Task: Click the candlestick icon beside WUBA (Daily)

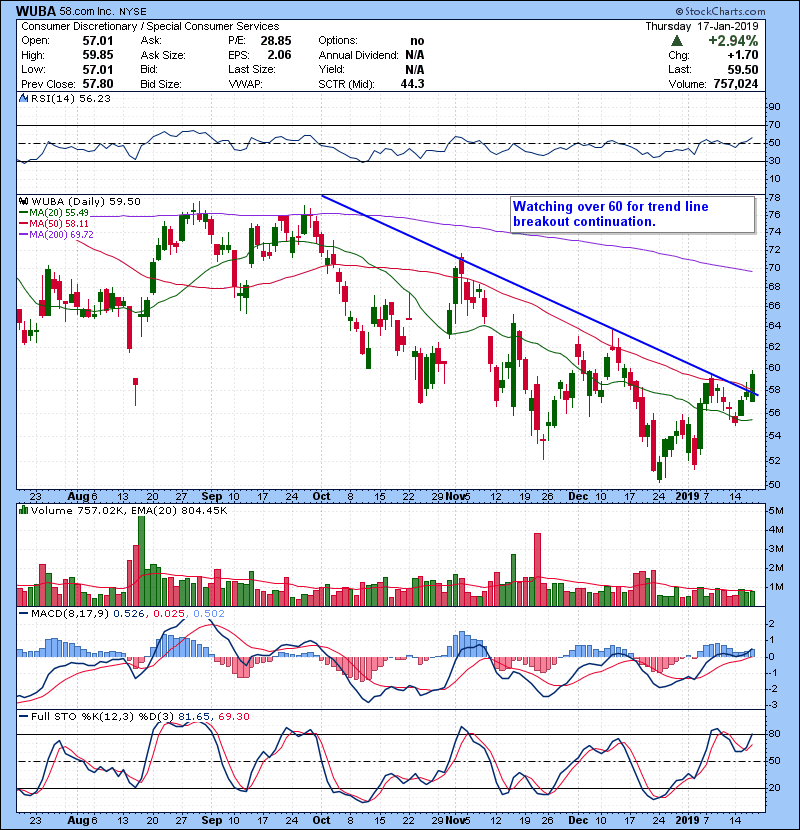Action: pyautogui.click(x=23, y=201)
